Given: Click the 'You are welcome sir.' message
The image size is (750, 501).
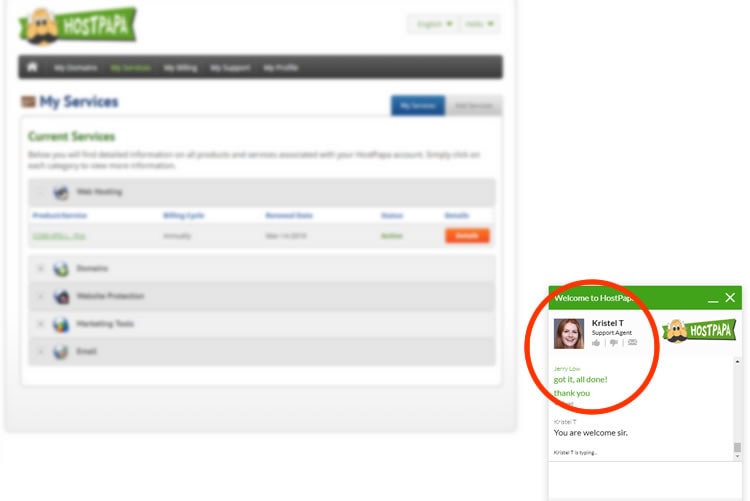Looking at the screenshot, I should (x=590, y=433).
